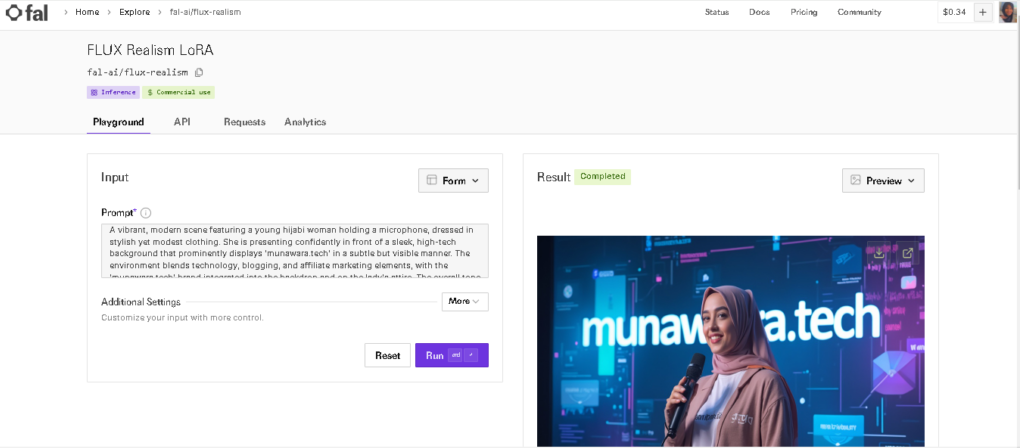Image resolution: width=1020 pixels, height=448 pixels.
Task: Reset the input form
Action: pos(387,355)
